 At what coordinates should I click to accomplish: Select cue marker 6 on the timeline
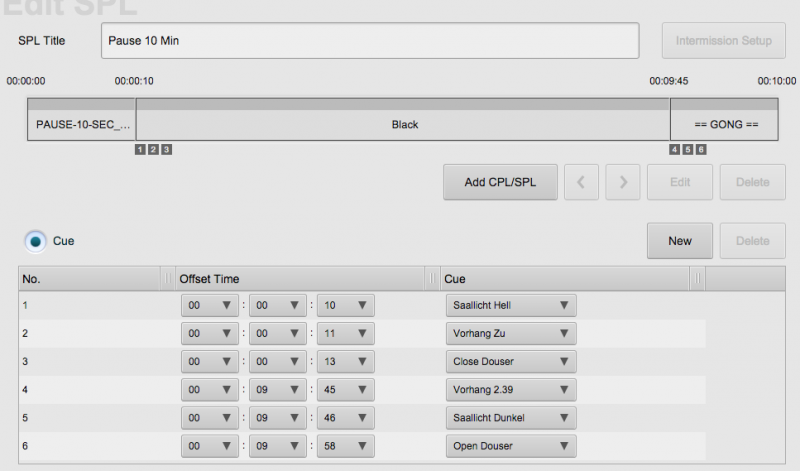point(701,150)
